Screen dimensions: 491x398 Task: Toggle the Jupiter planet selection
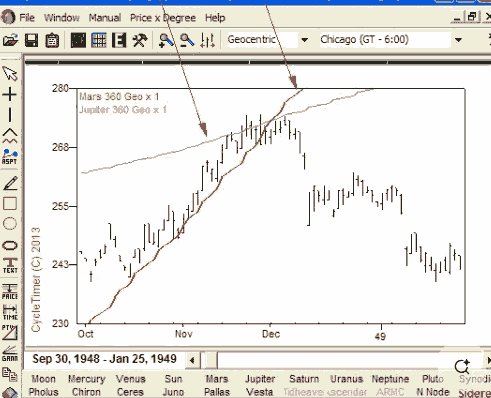click(260, 379)
